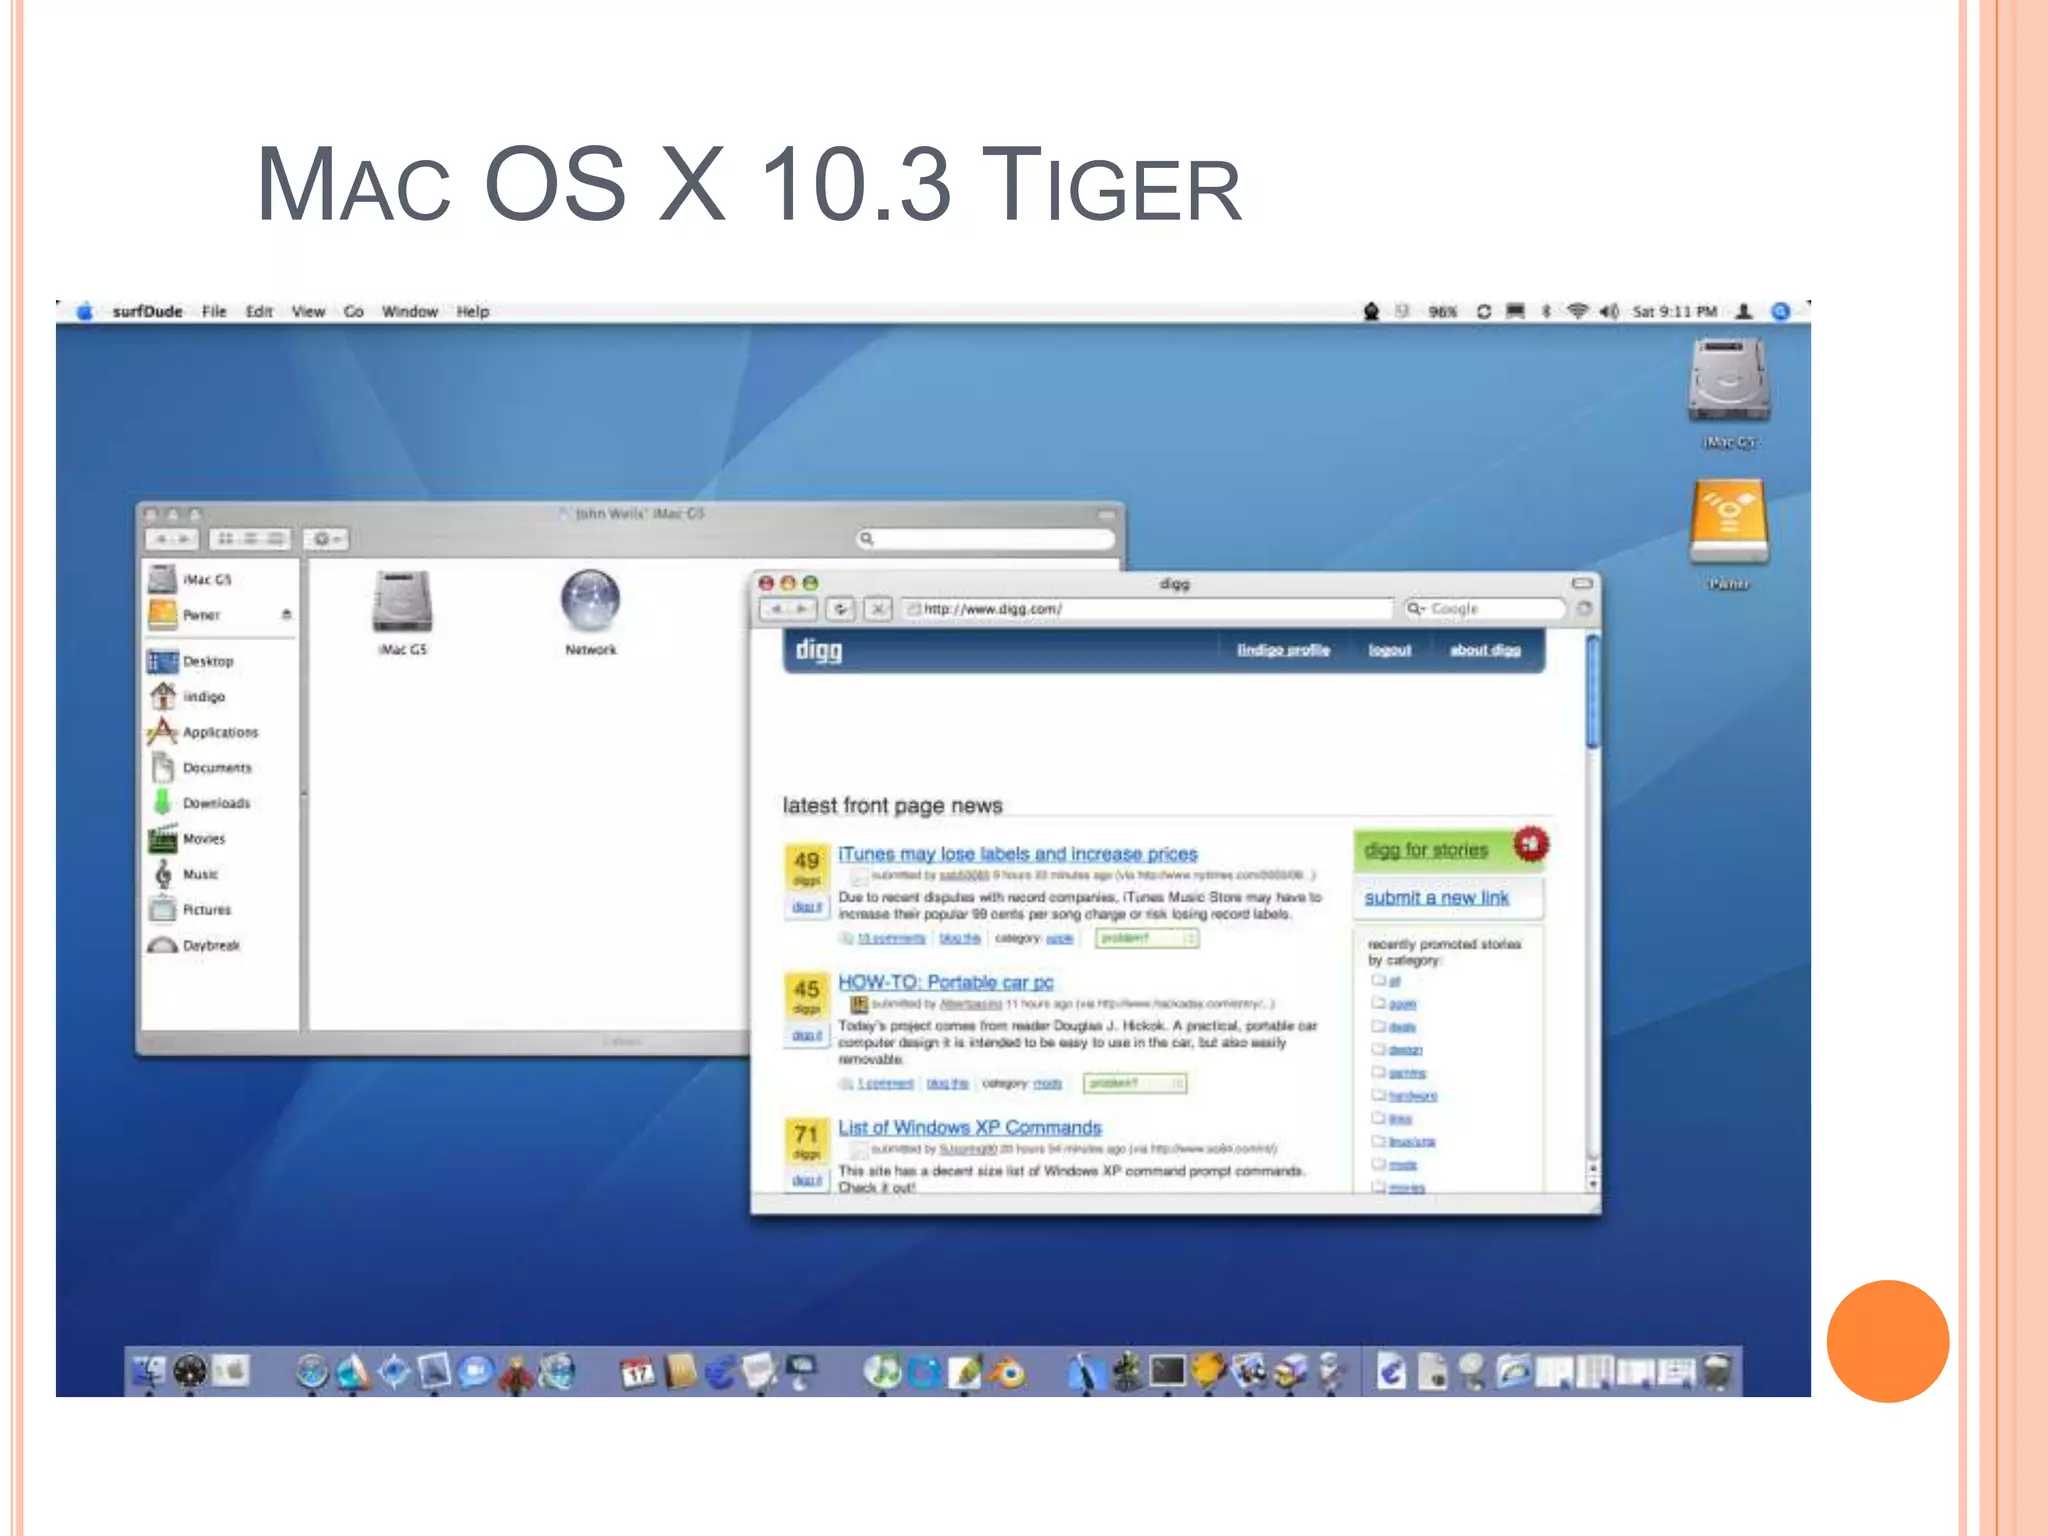Click the reload button in Safari toolbar

(841, 608)
